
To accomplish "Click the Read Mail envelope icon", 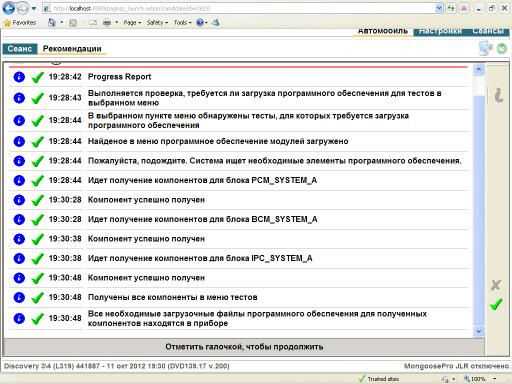I will (93, 23).
